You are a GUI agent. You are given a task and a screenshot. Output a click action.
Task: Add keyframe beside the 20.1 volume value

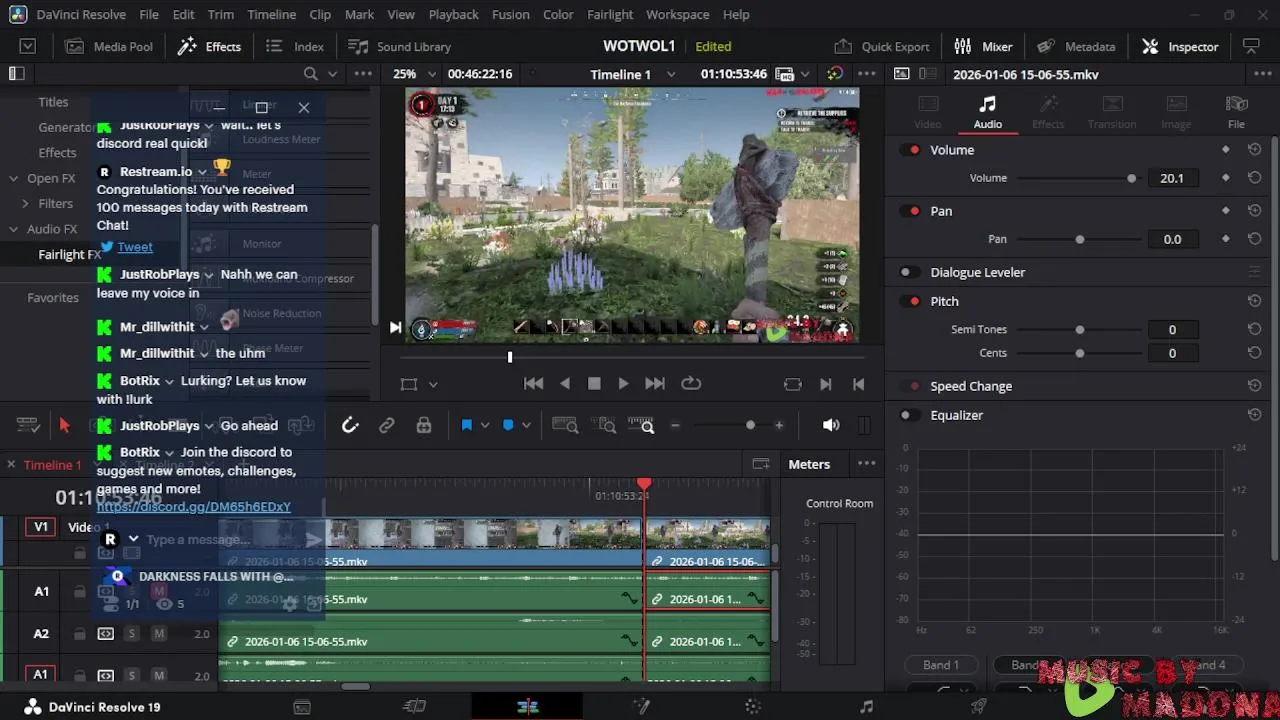(x=1226, y=178)
